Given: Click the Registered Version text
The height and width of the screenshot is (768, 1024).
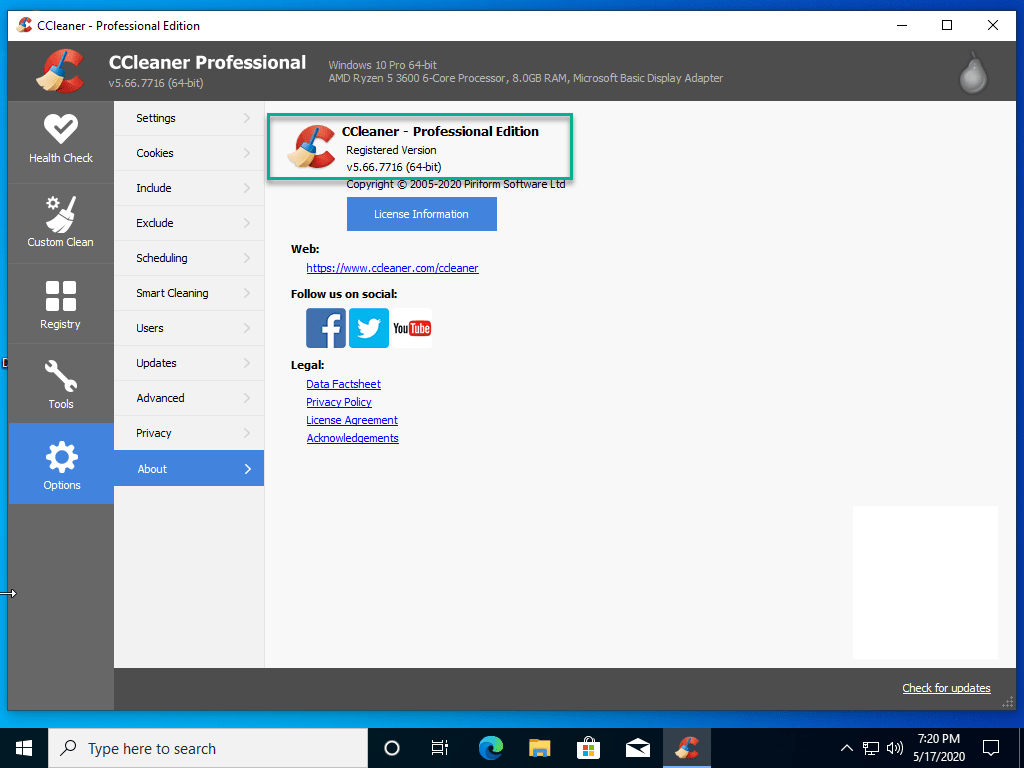Looking at the screenshot, I should (x=391, y=150).
